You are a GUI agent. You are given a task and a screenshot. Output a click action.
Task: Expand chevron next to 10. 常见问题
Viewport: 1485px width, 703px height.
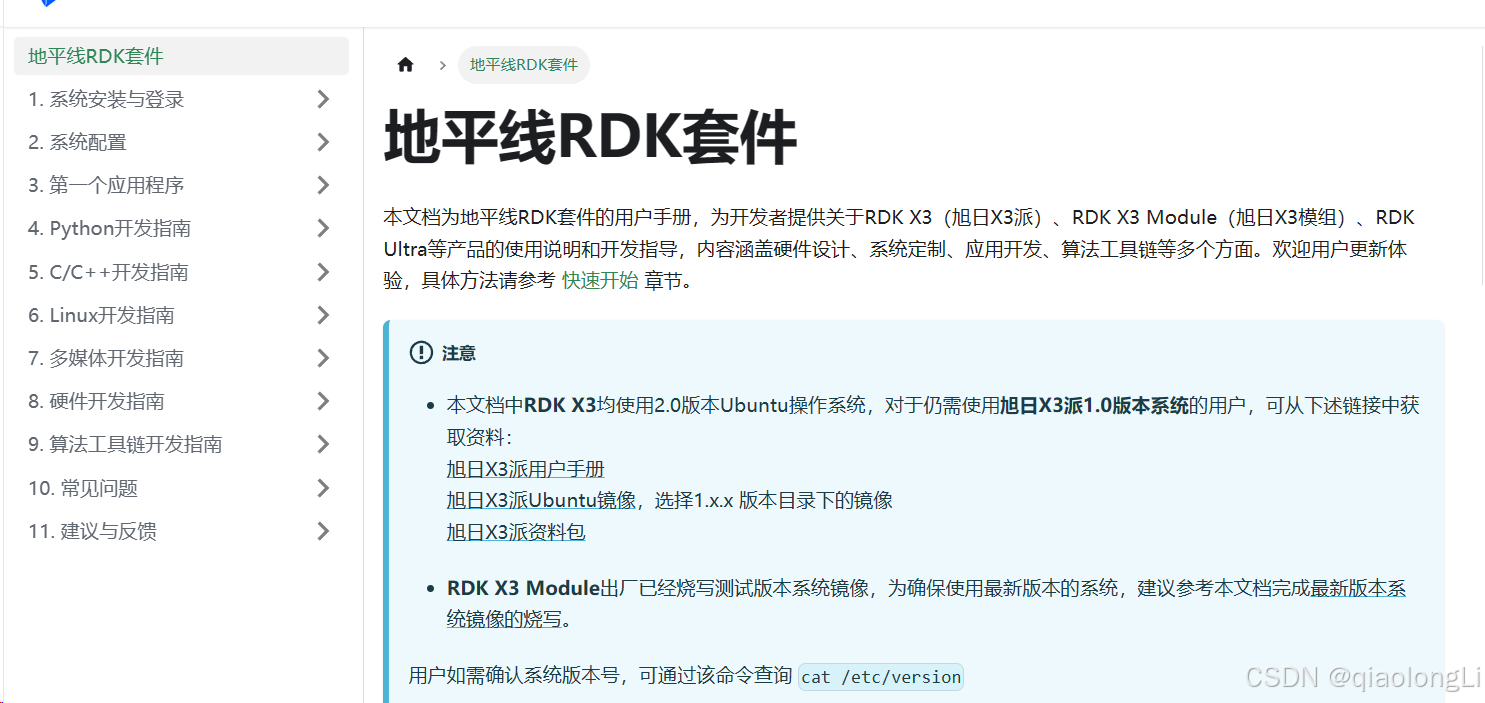click(323, 488)
